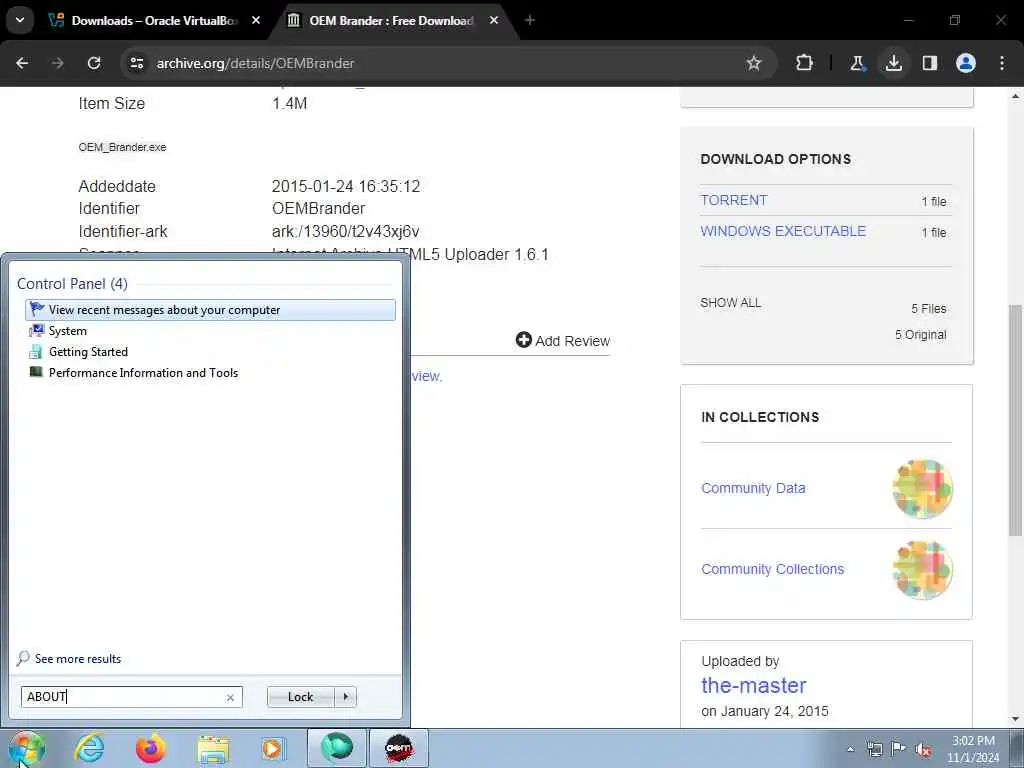Screen dimensions: 1024x768
Task: Clear the Start menu search text
Action: click(230, 697)
